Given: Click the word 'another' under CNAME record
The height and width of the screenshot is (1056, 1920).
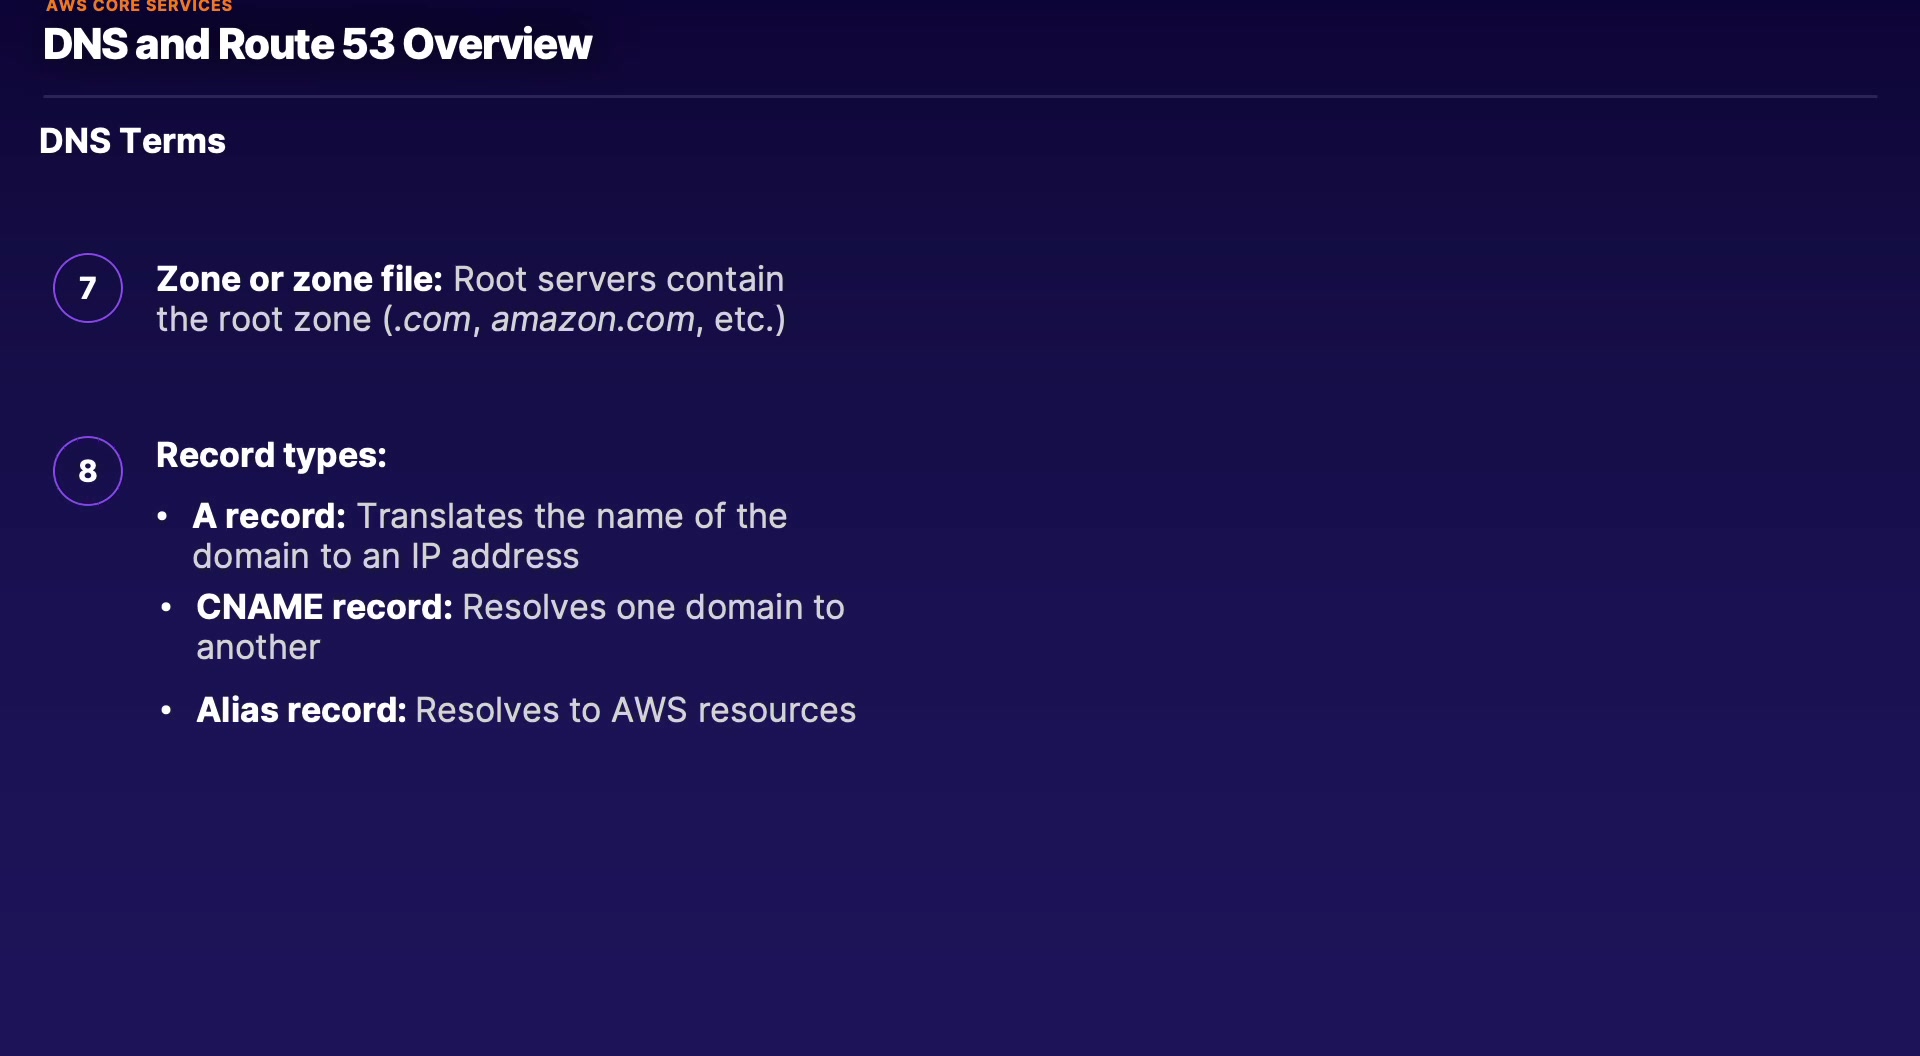Looking at the screenshot, I should [x=258, y=647].
